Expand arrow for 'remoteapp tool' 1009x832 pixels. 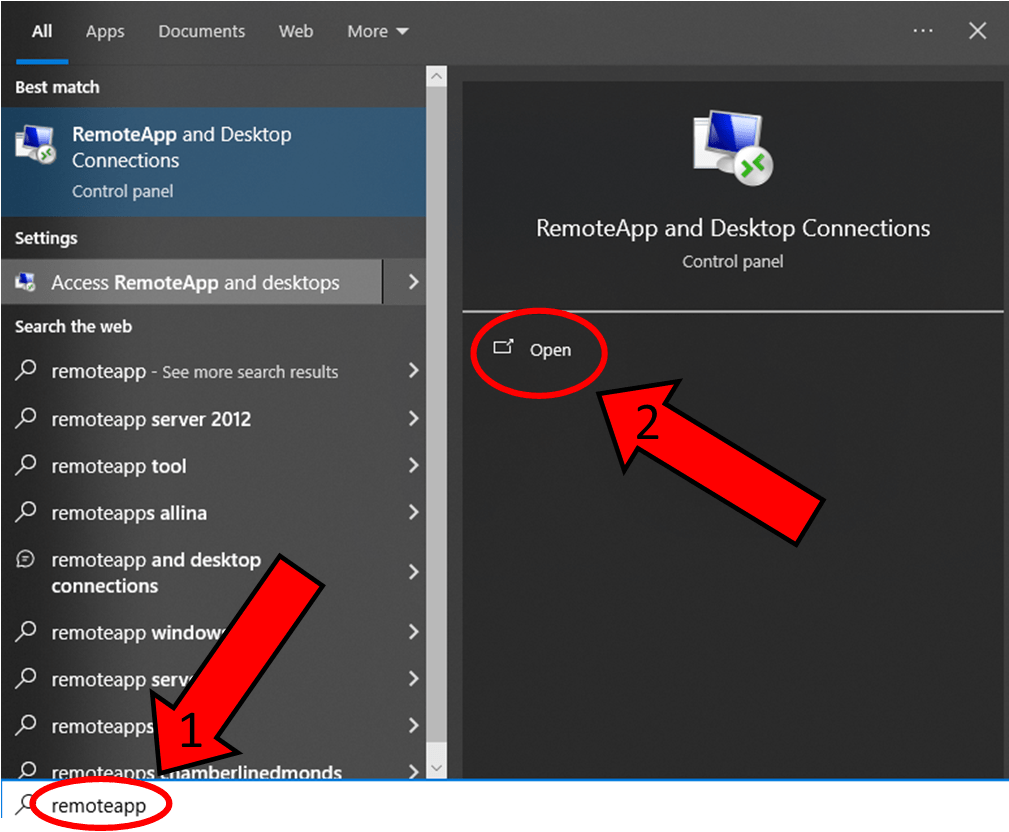(x=413, y=465)
